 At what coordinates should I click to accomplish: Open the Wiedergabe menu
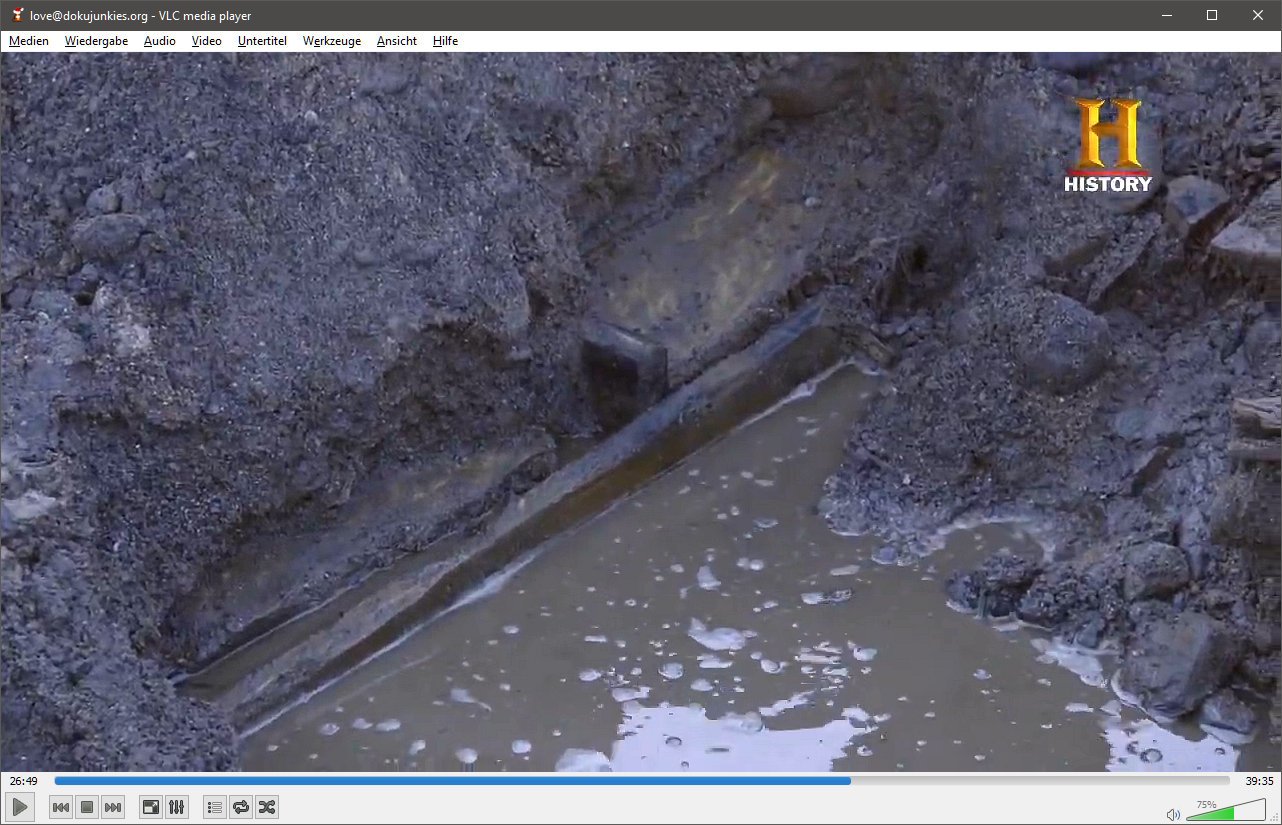point(96,41)
